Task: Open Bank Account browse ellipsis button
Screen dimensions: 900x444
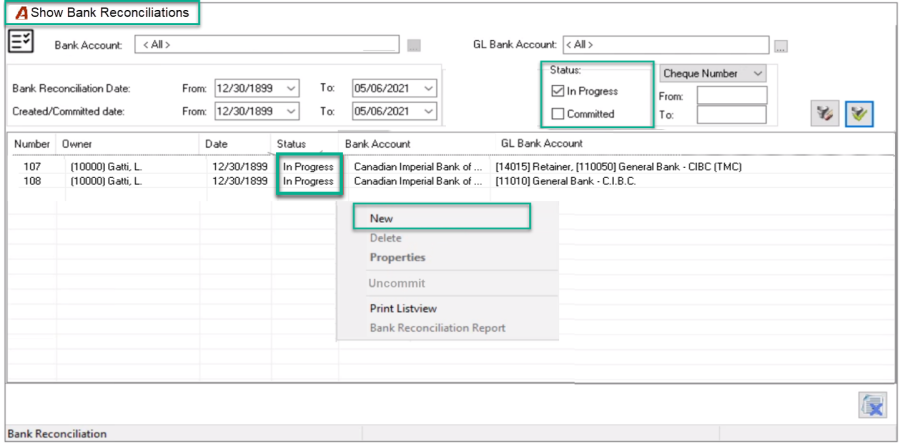Action: point(414,45)
